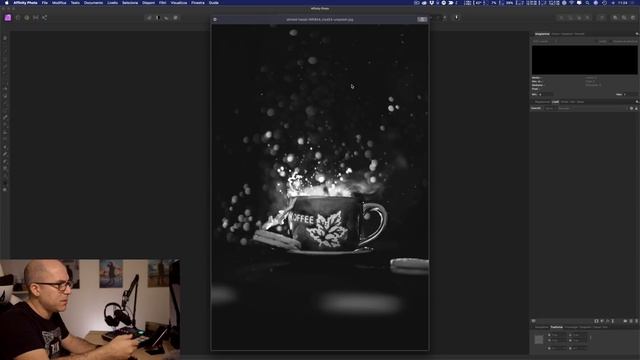Switch to the Export Persona icon
This screenshot has width=640, height=360.
coord(44,18)
